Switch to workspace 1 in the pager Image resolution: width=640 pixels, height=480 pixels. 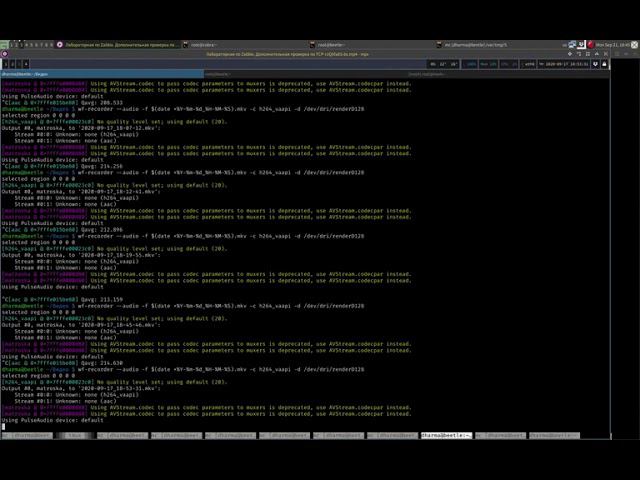pyautogui.click(x=12, y=45)
